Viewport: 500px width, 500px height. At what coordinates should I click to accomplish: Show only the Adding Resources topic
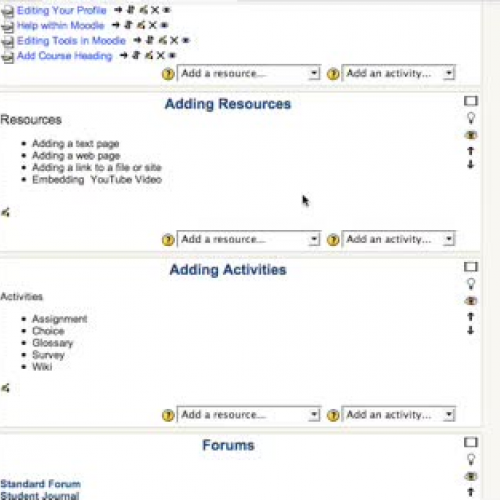click(471, 101)
